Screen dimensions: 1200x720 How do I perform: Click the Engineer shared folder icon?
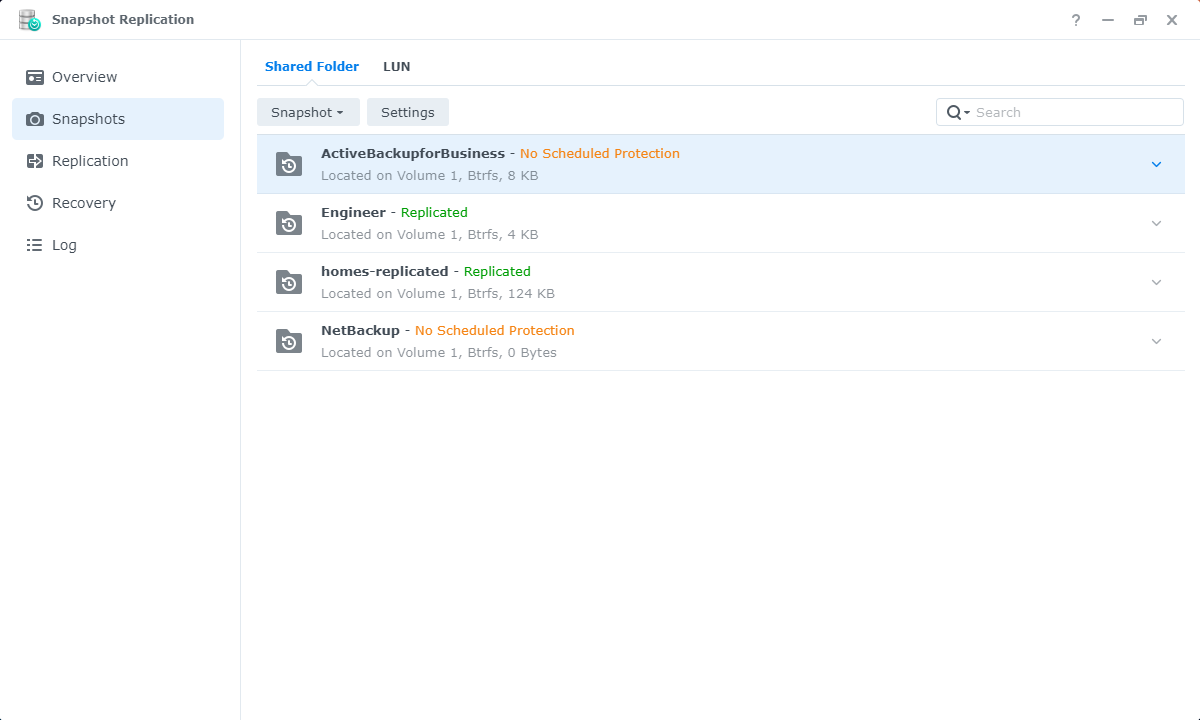[x=289, y=223]
